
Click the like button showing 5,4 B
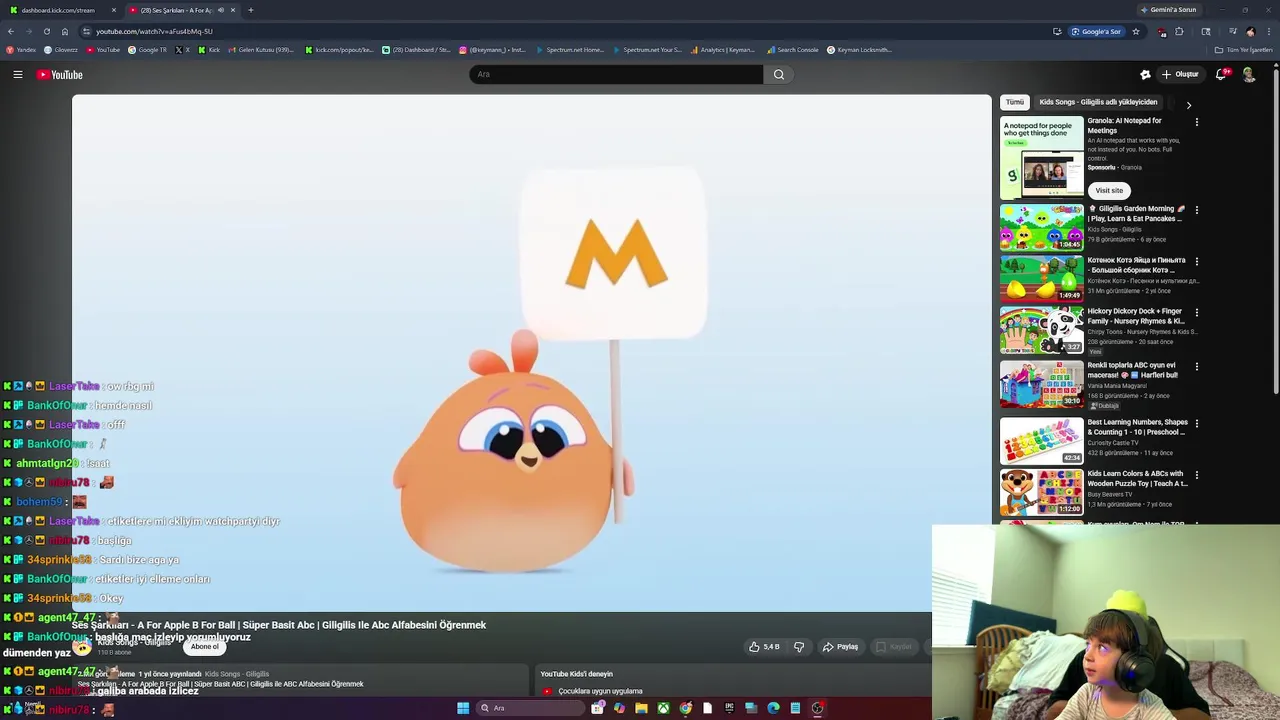coord(764,647)
